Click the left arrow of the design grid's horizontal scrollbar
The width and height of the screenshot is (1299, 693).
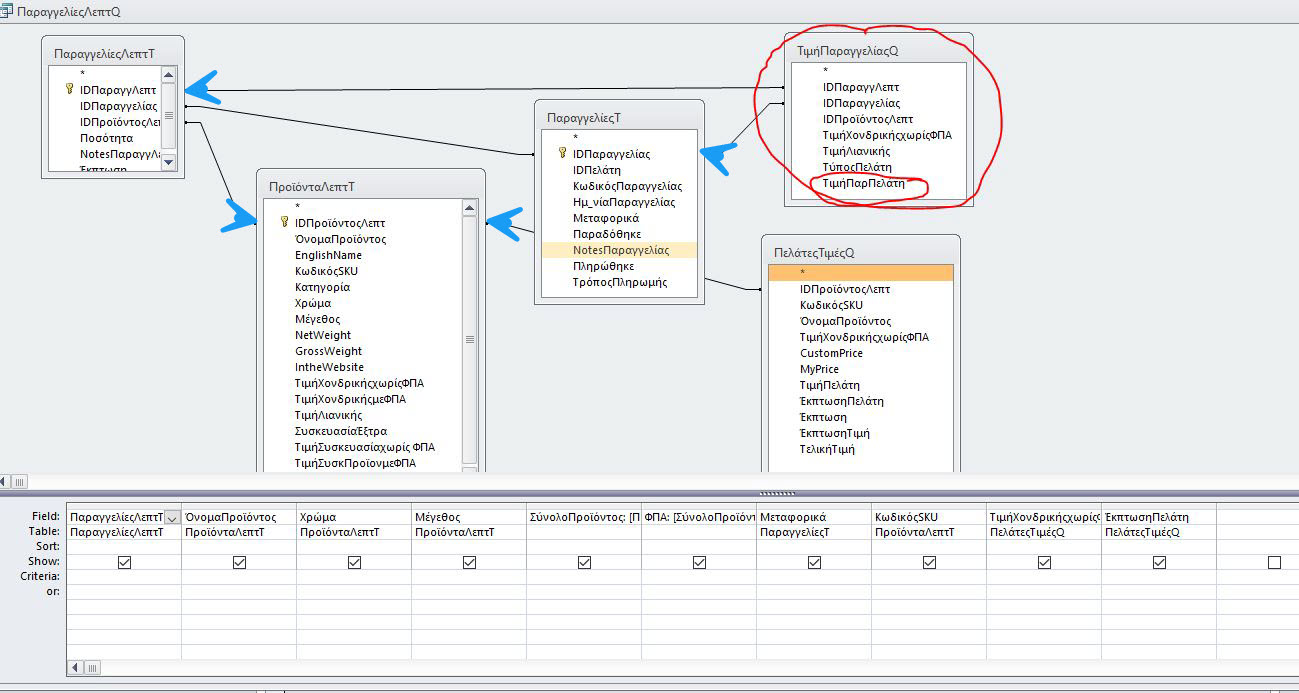pos(75,667)
